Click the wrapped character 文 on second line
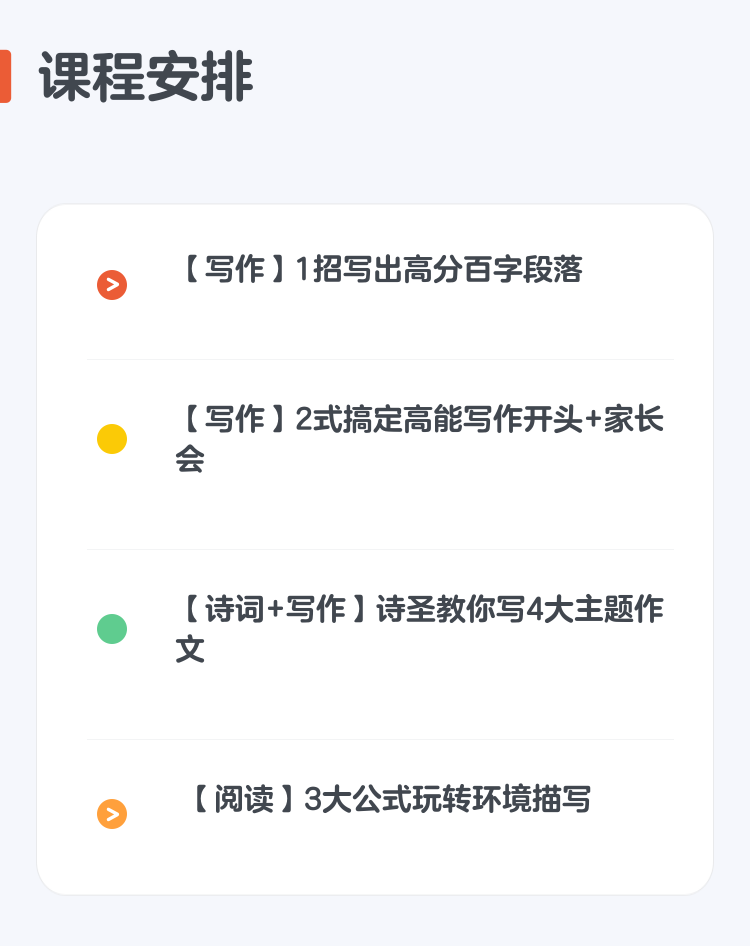This screenshot has width=750, height=946. 190,649
